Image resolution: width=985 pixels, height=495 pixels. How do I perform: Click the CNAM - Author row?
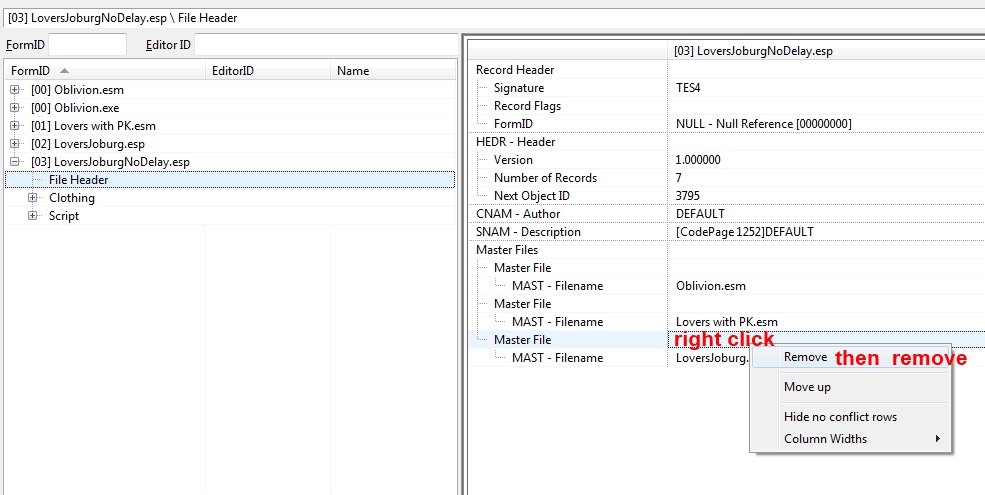517,214
